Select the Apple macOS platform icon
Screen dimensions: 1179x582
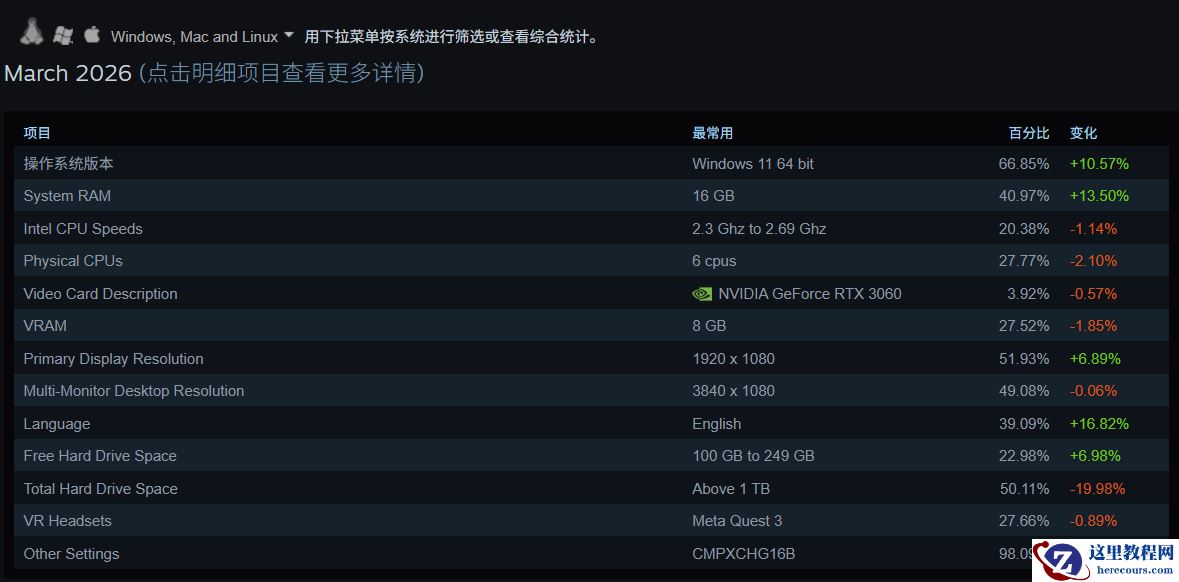91,33
